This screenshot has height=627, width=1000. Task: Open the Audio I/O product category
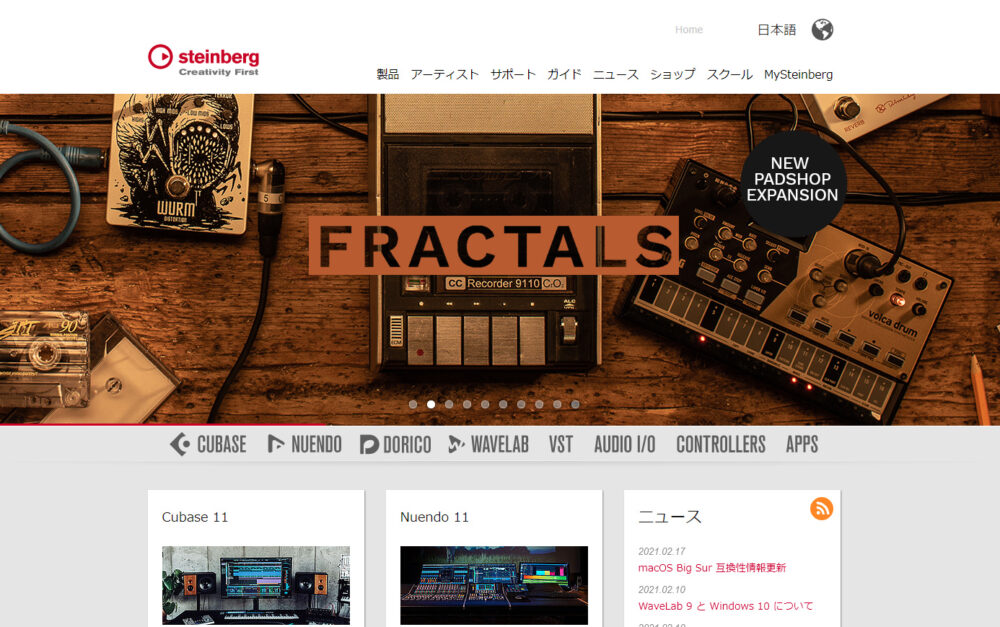point(625,444)
